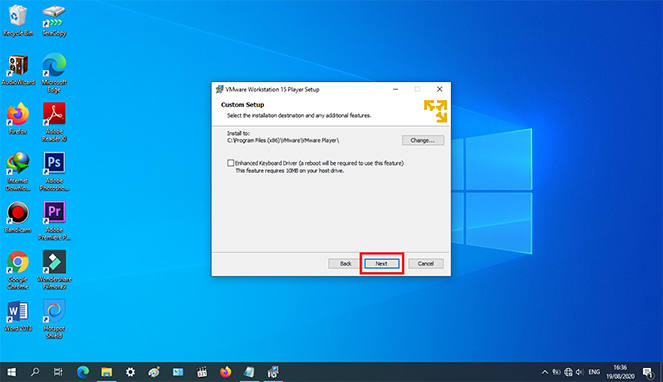Open the battery status tray icon
The image size is (663, 382).
pyautogui.click(x=556, y=372)
